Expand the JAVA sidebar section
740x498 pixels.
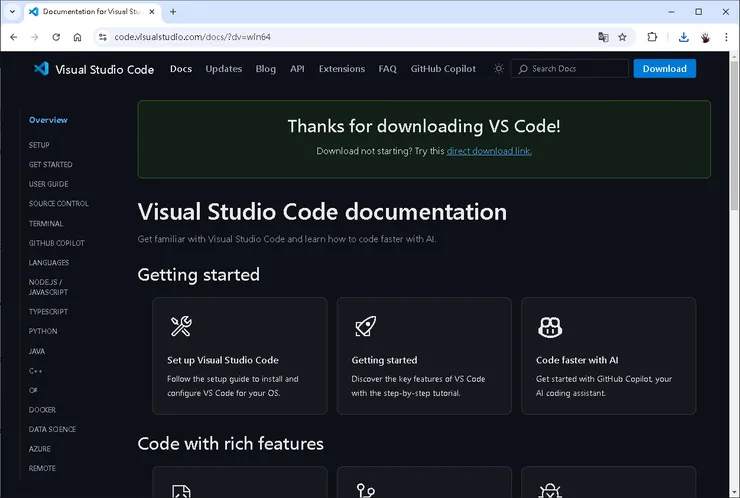click(37, 351)
